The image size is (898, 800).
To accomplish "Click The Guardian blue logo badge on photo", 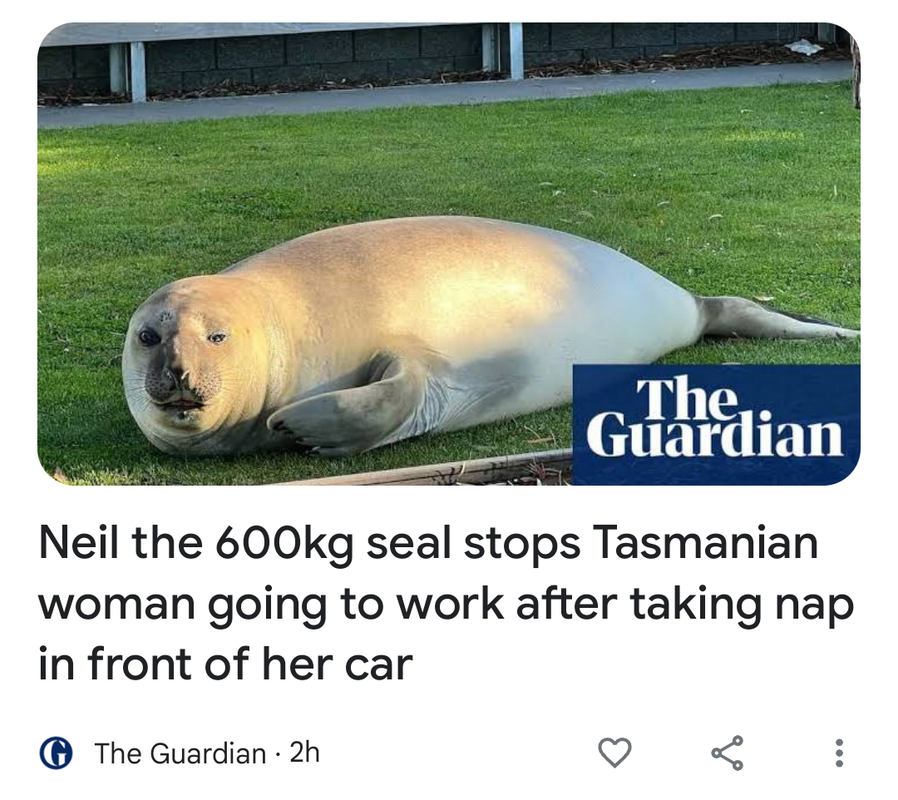I will [716, 424].
